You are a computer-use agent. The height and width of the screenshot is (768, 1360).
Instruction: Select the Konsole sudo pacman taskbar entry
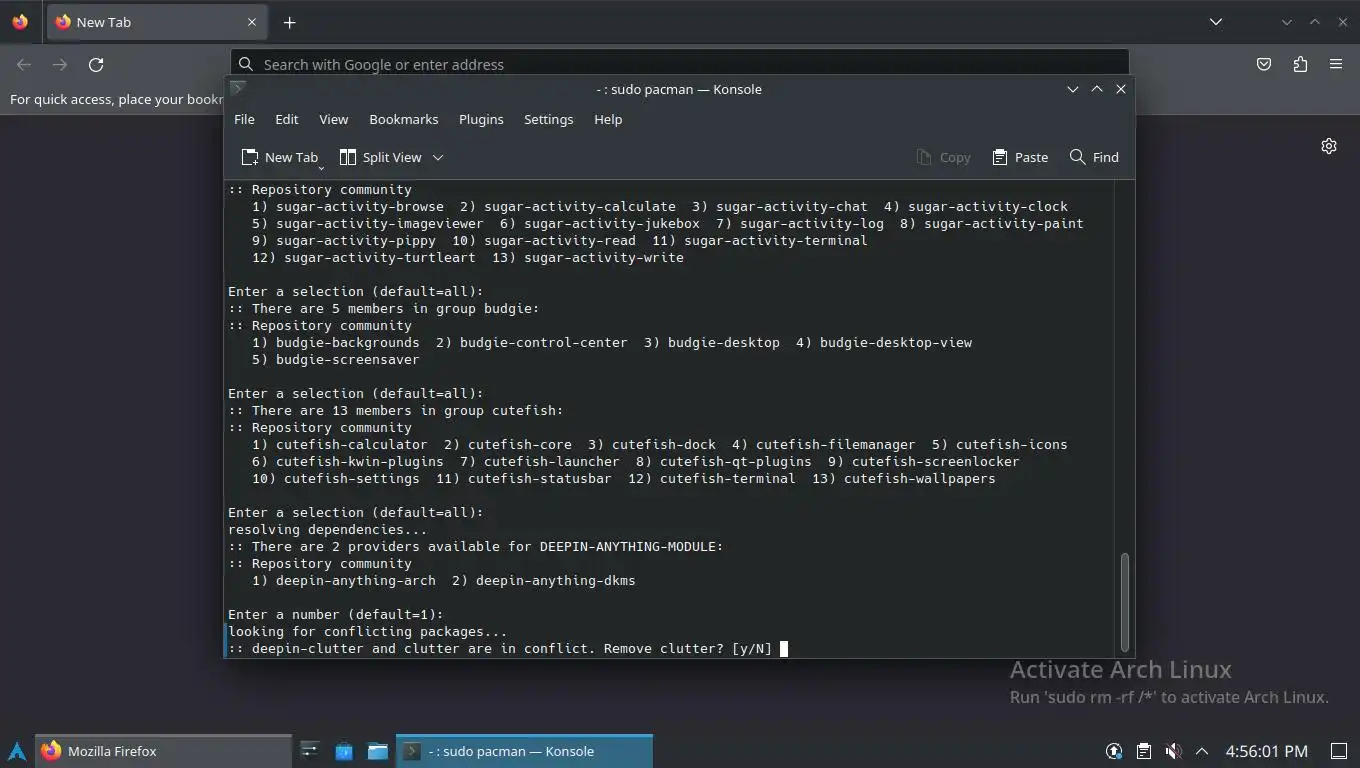click(x=525, y=751)
